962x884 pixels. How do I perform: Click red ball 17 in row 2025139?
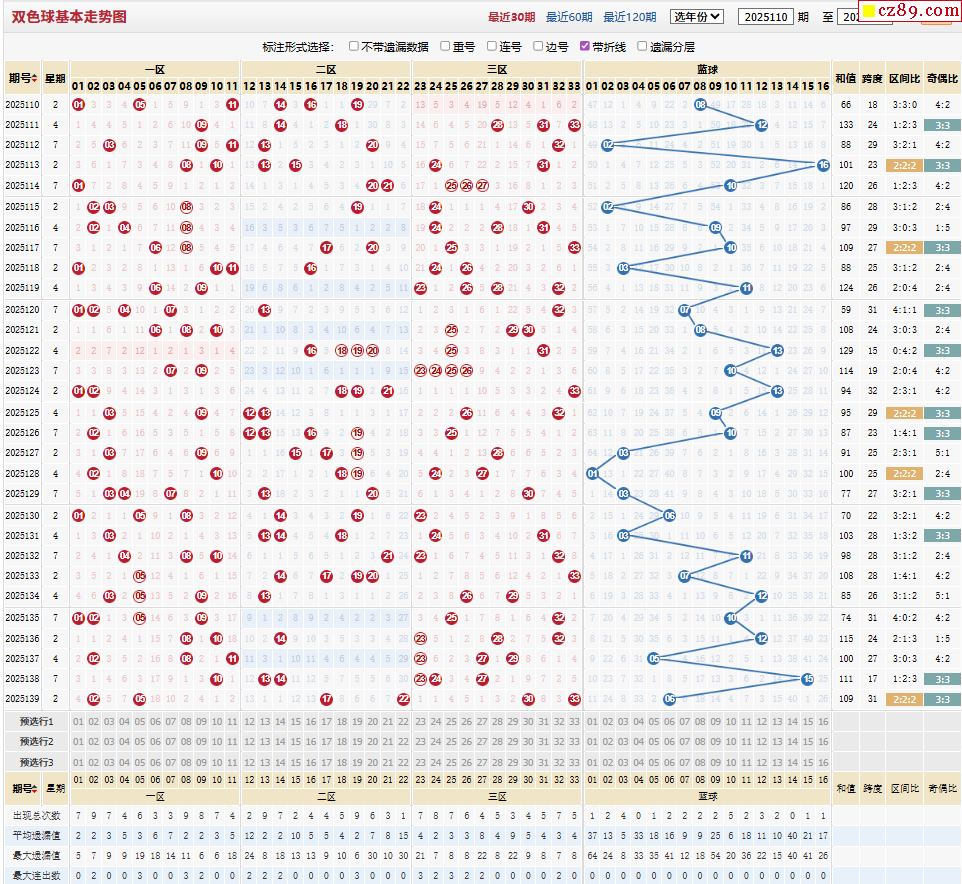pyautogui.click(x=326, y=699)
